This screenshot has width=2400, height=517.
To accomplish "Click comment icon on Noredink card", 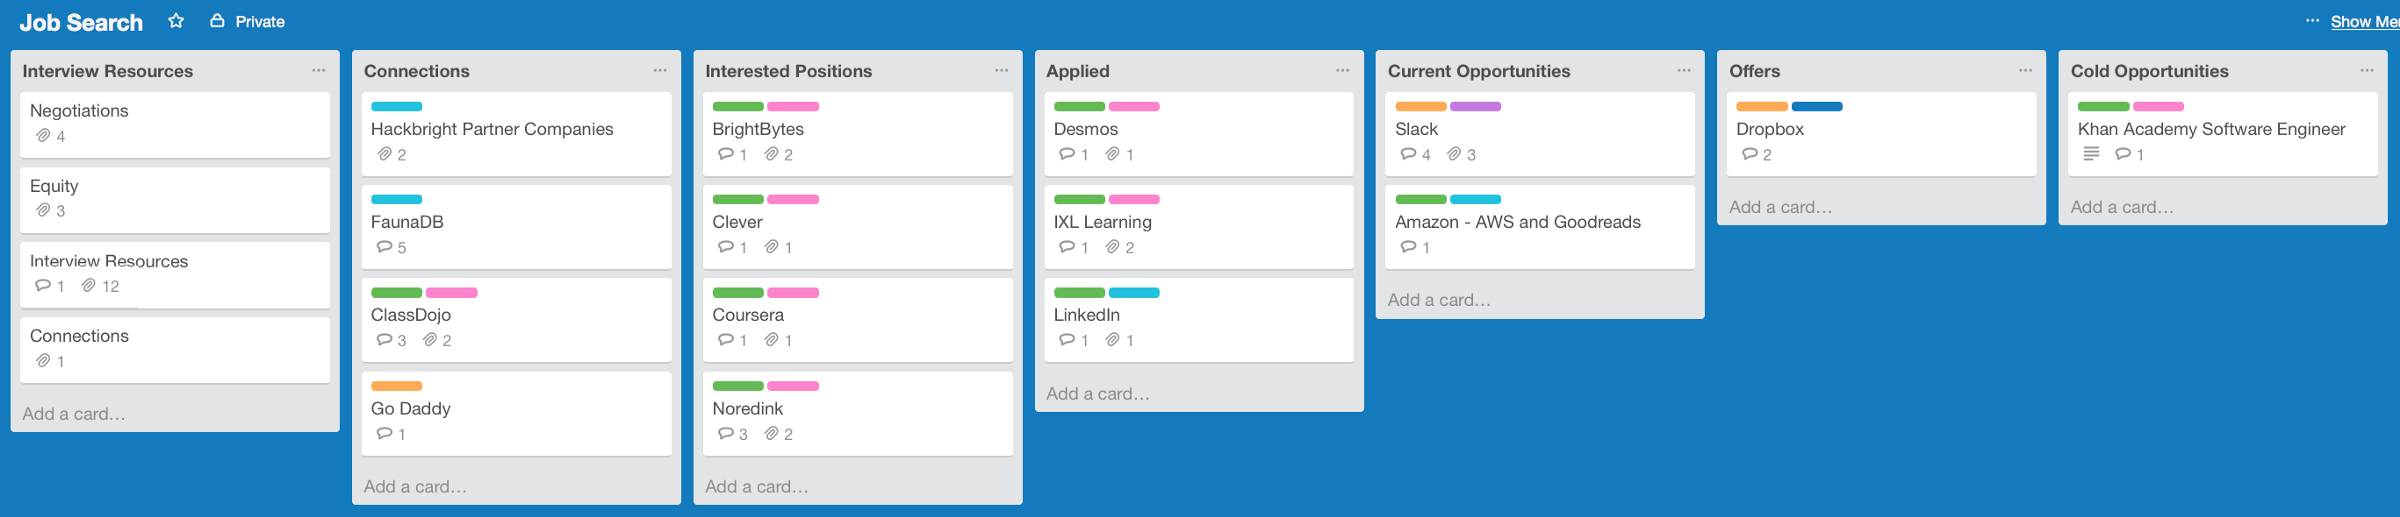I will tap(726, 434).
